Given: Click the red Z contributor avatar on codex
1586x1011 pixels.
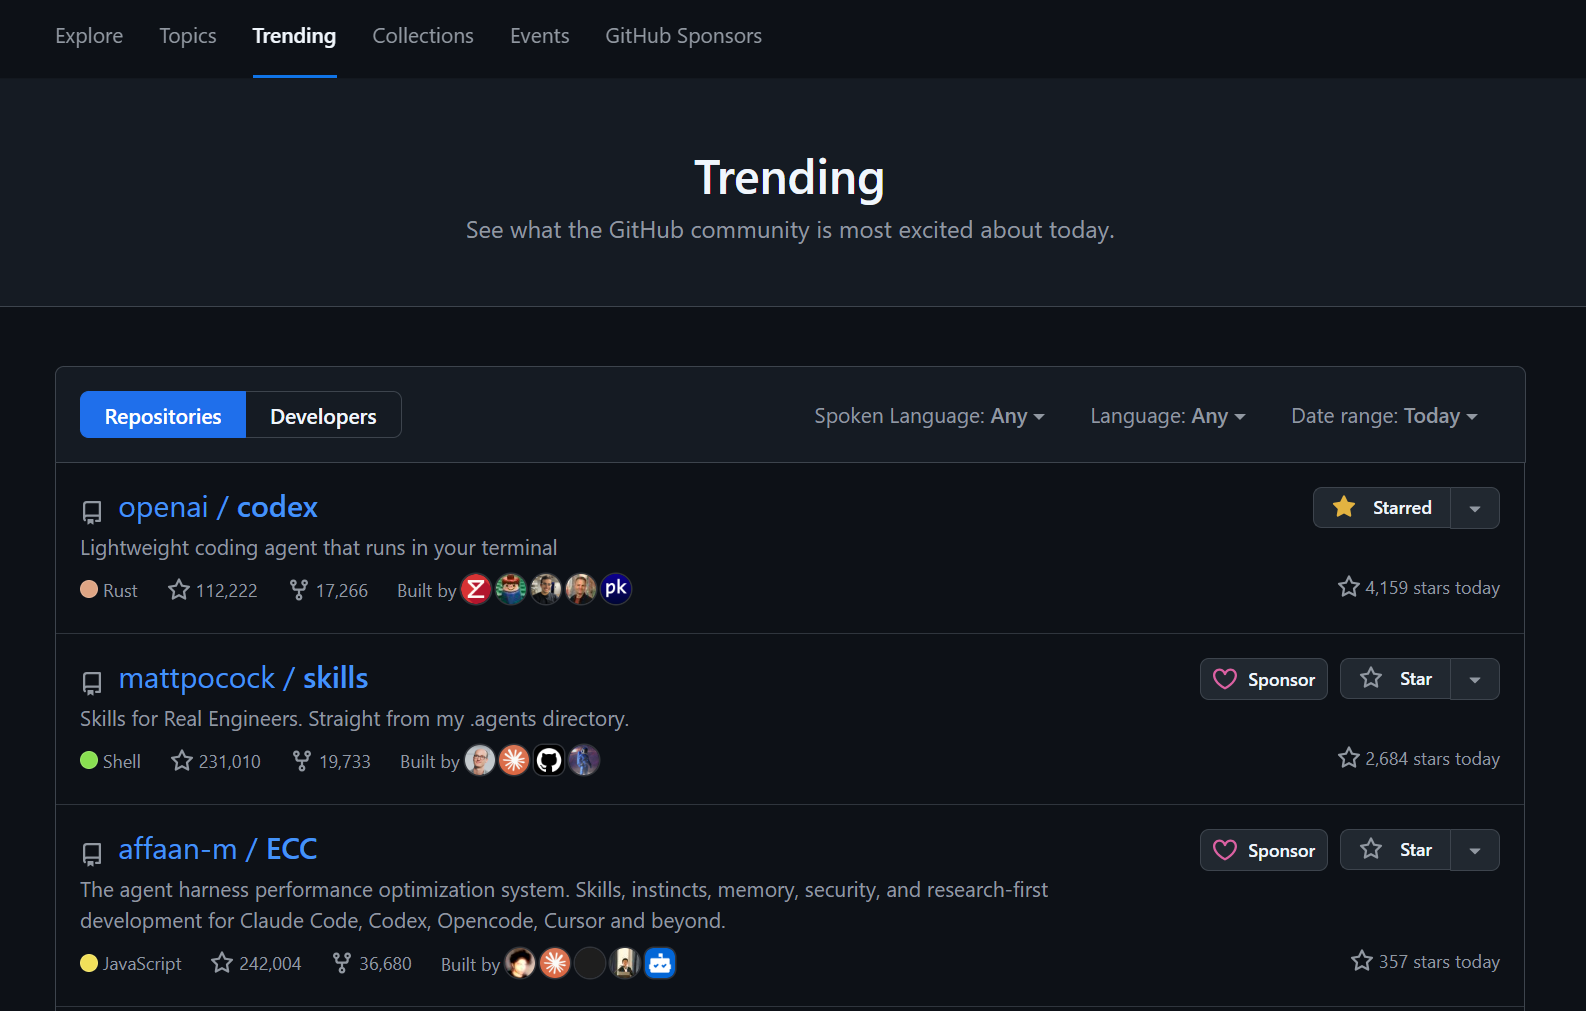Looking at the screenshot, I should click(476, 589).
